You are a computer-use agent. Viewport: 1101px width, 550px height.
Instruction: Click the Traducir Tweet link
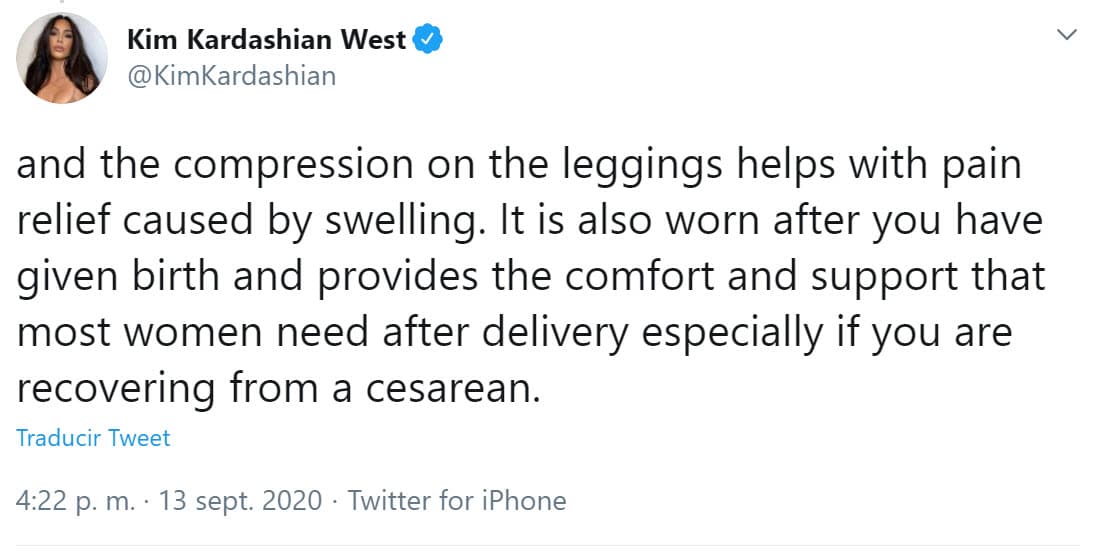94,438
